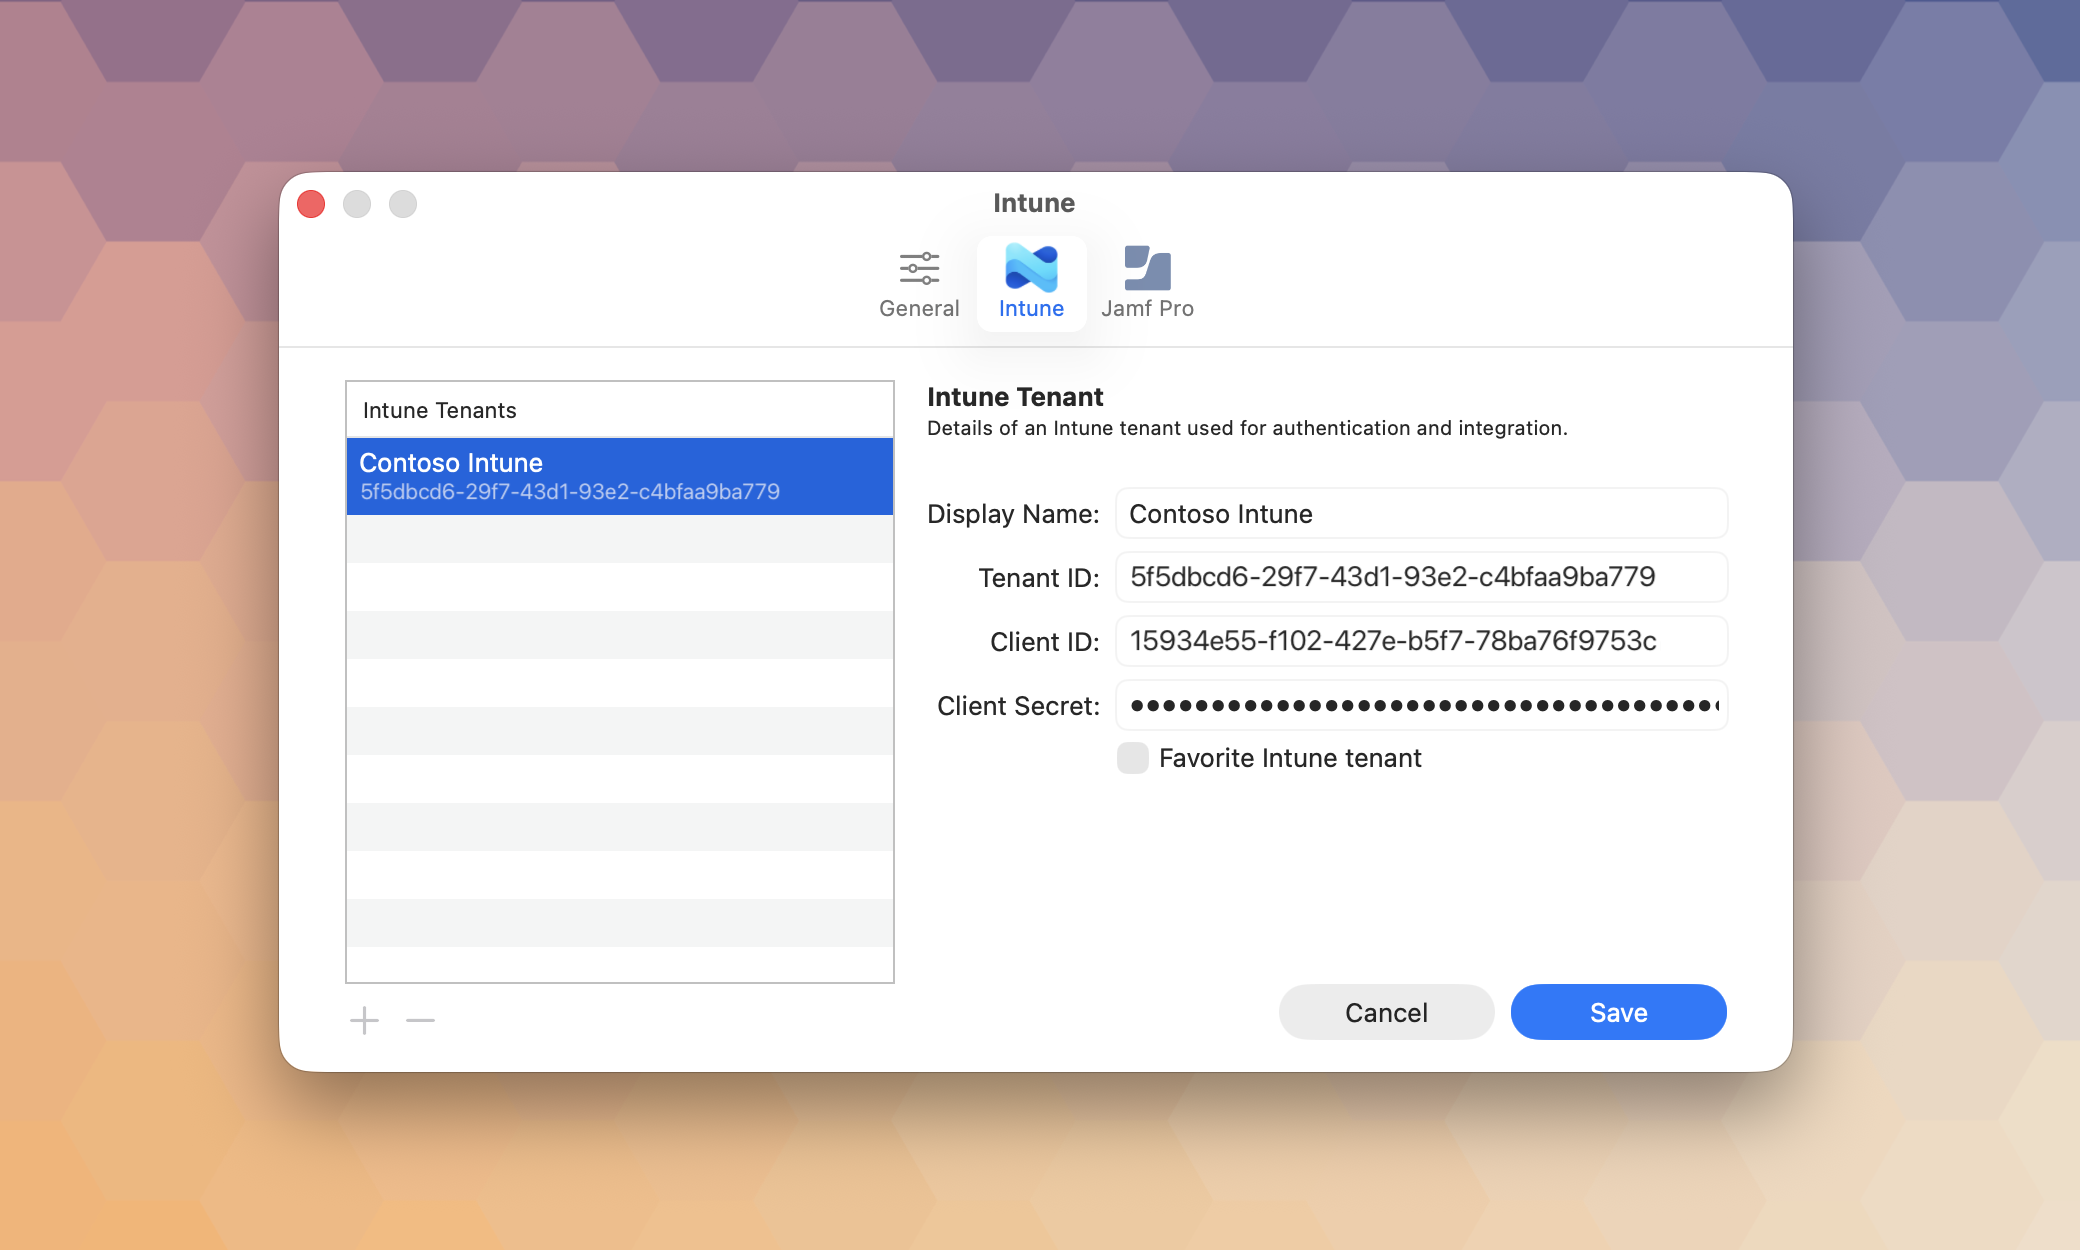Click the Intune Tenants column header
2080x1250 pixels.
tap(620, 410)
